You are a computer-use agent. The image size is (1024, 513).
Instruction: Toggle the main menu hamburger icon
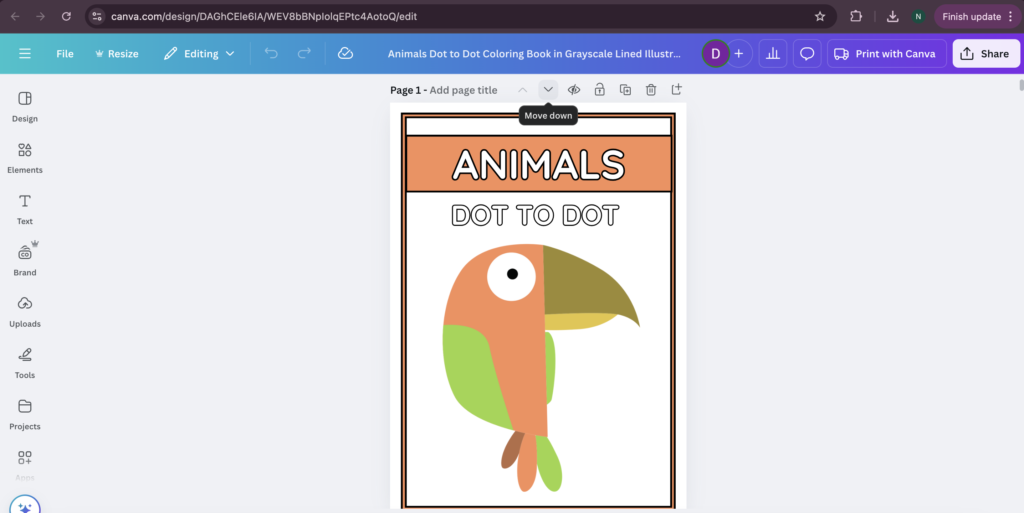point(25,54)
